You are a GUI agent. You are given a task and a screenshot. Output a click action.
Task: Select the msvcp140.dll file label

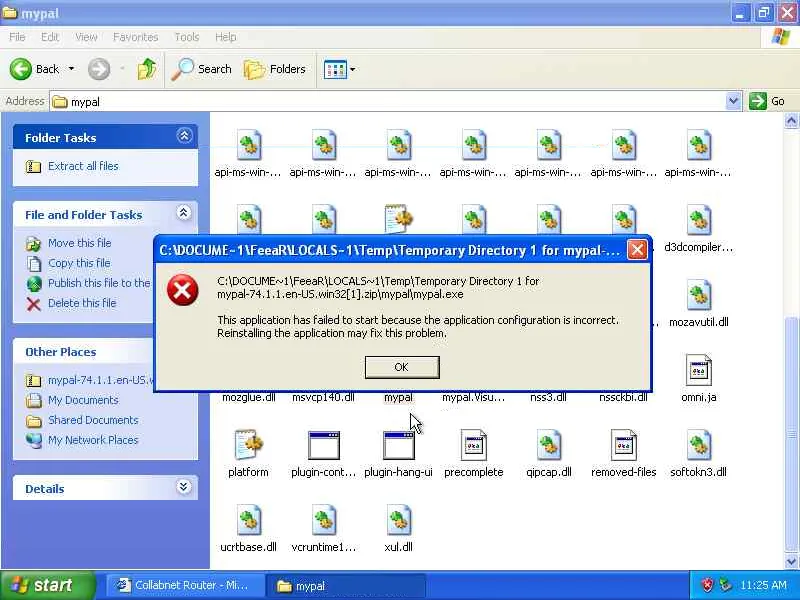point(323,397)
